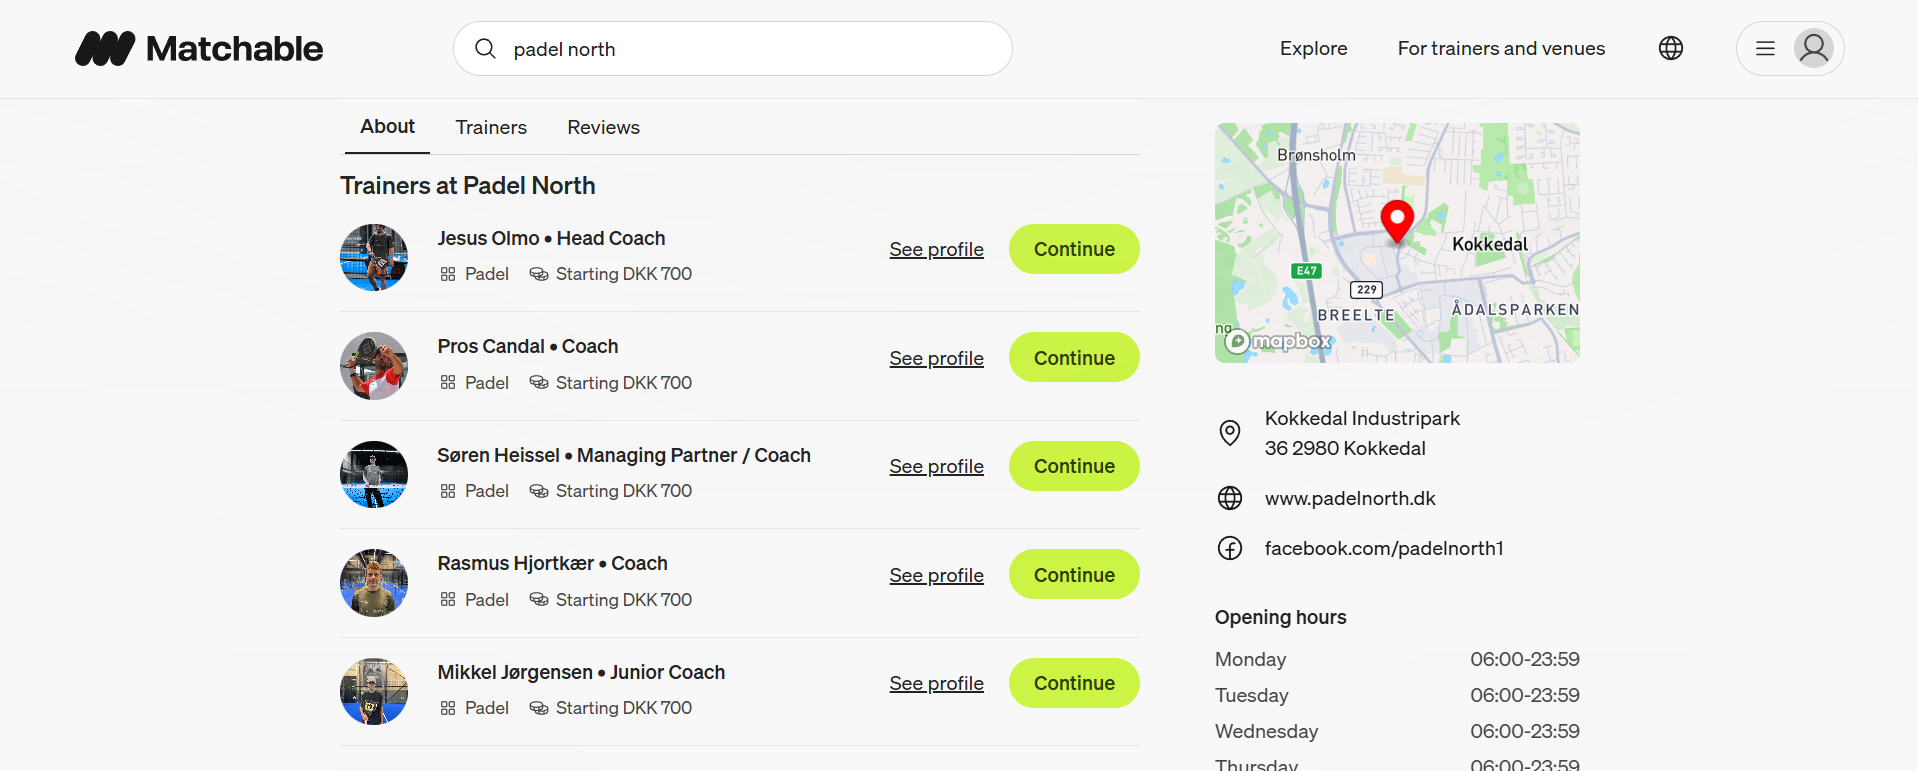Open the language globe icon
This screenshot has height=771, width=1918.
tap(1671, 48)
